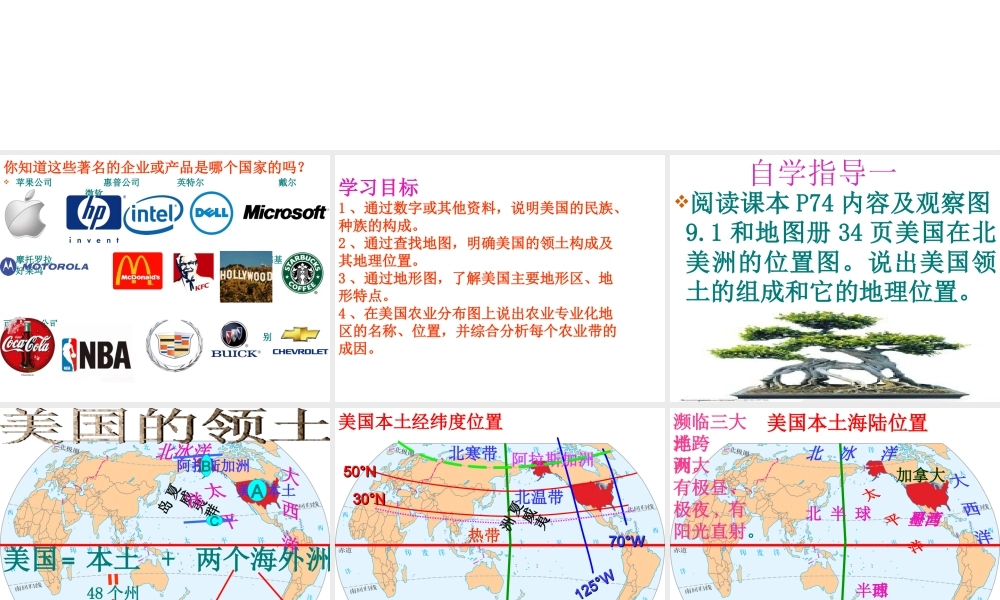Click the NBA logo

(96, 355)
